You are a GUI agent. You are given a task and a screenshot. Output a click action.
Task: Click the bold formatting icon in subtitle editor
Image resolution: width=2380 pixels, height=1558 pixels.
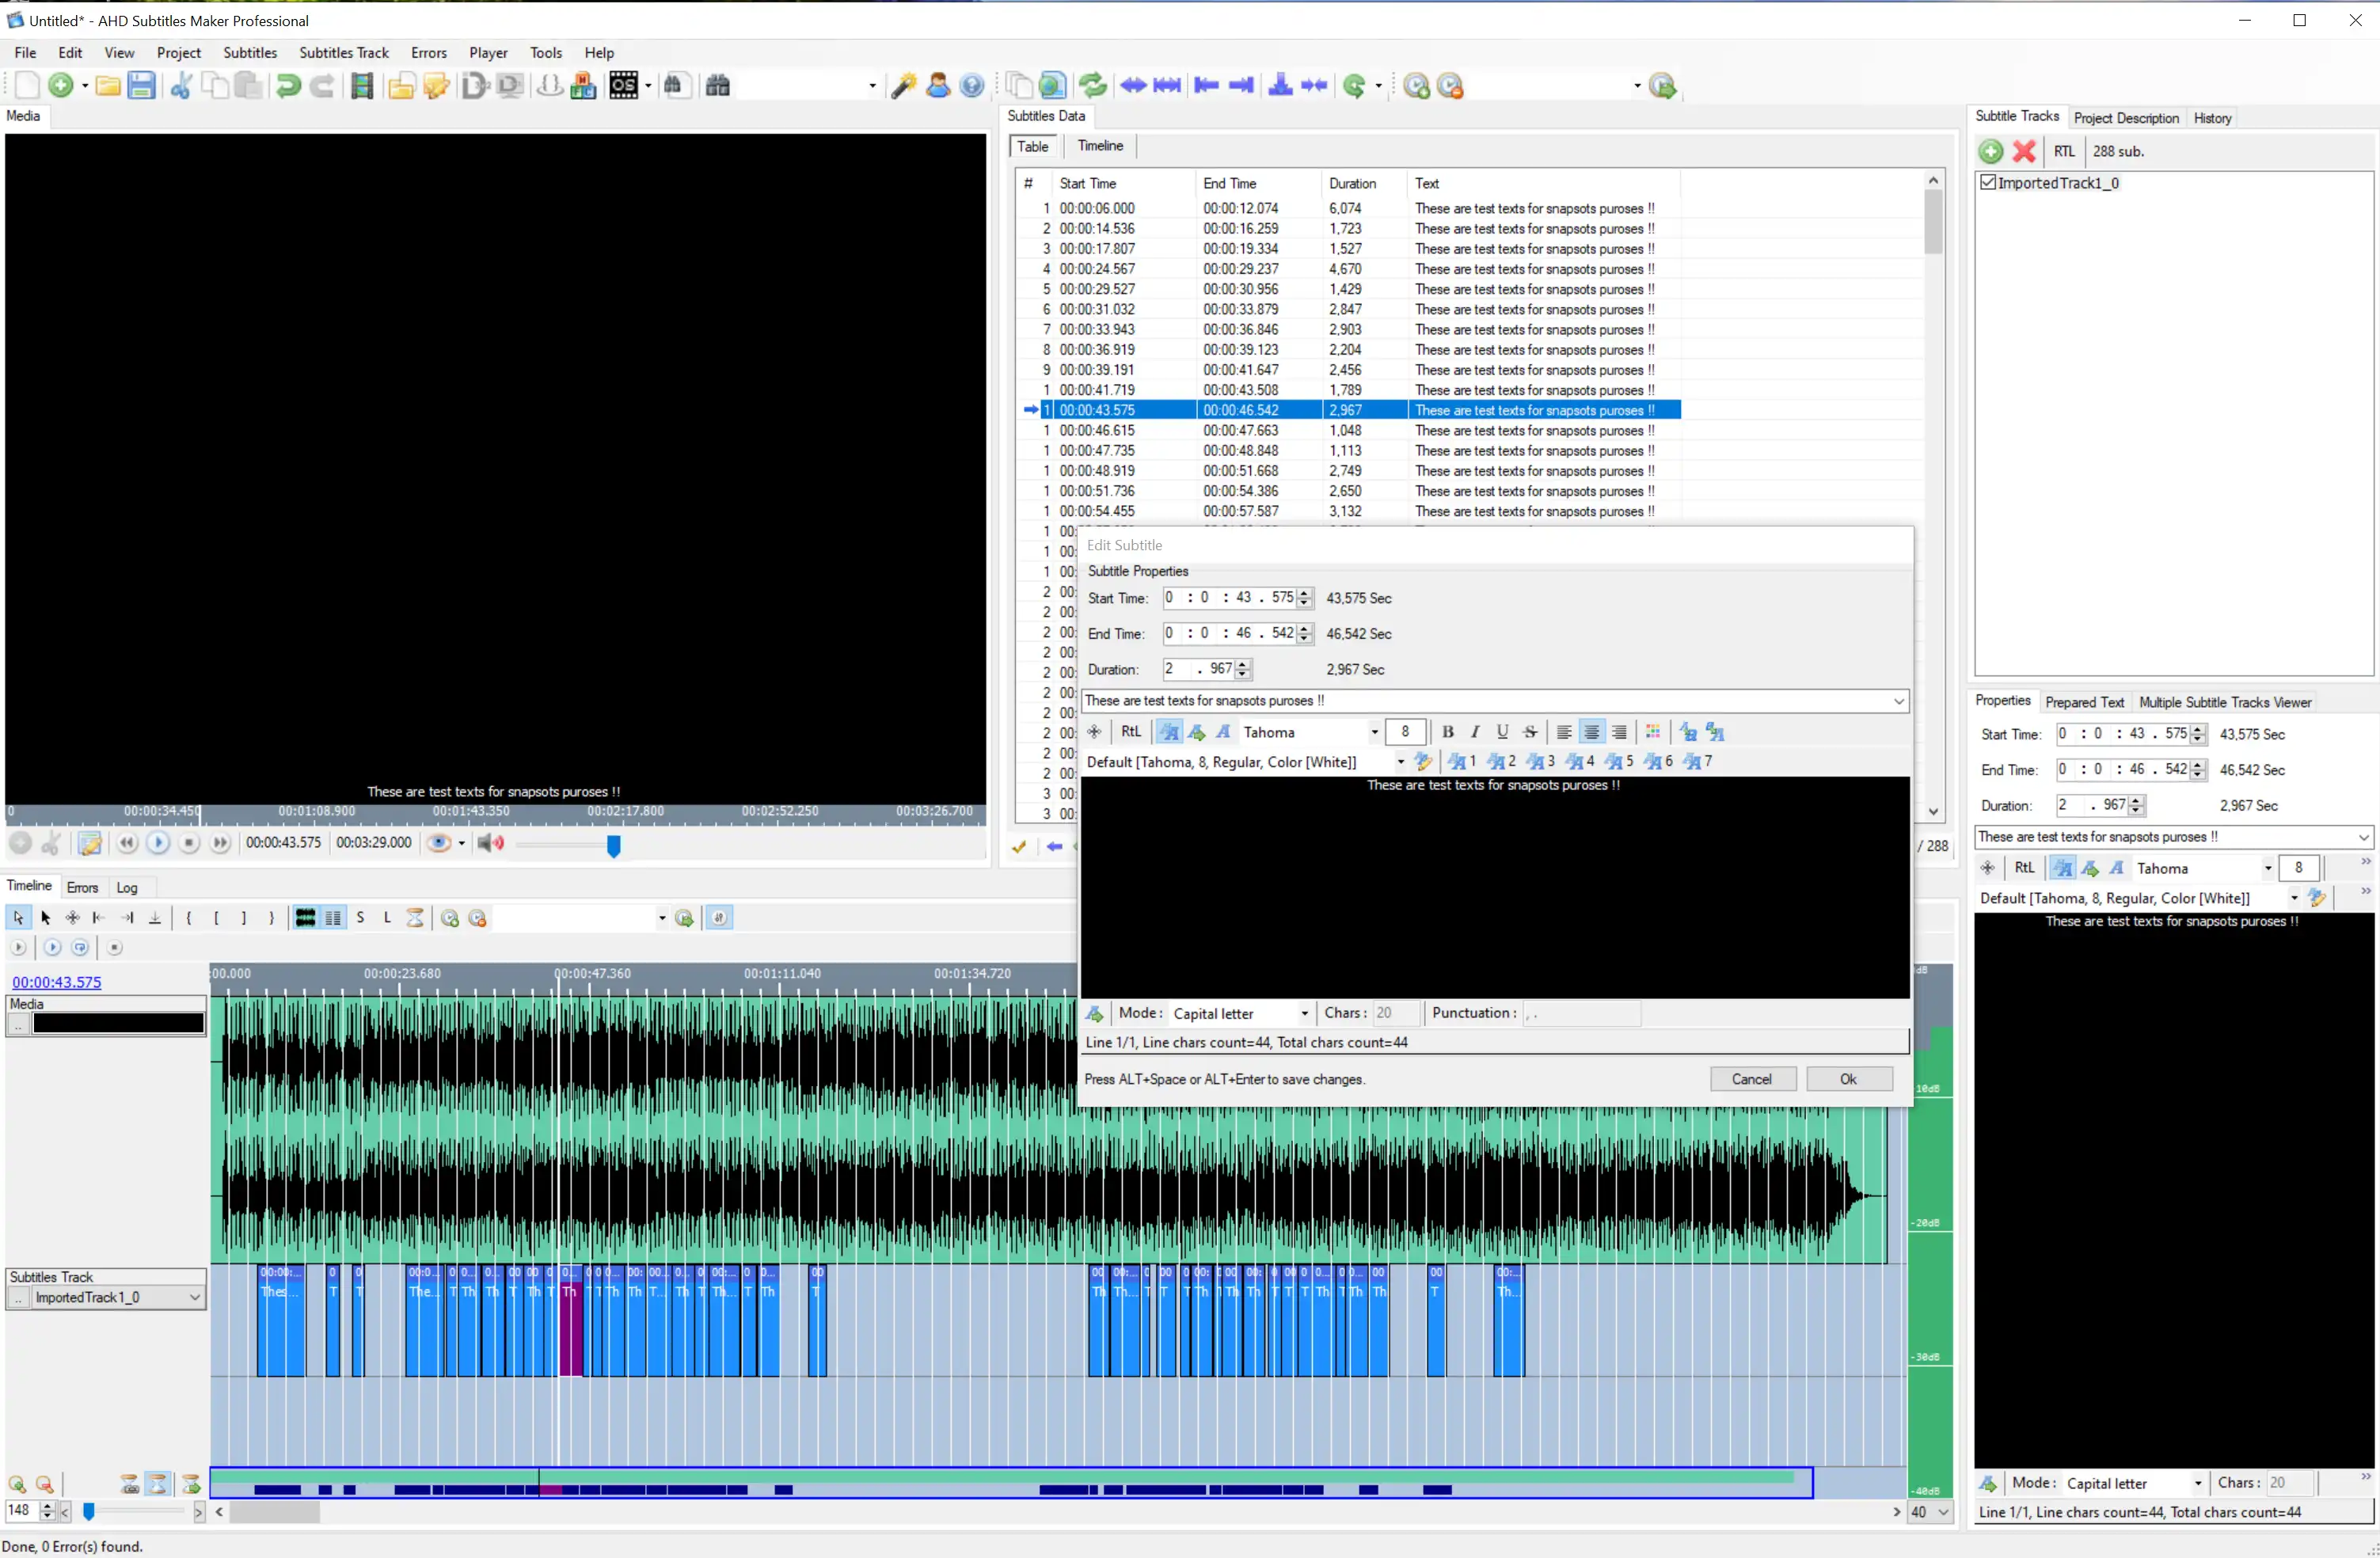[x=1448, y=730]
